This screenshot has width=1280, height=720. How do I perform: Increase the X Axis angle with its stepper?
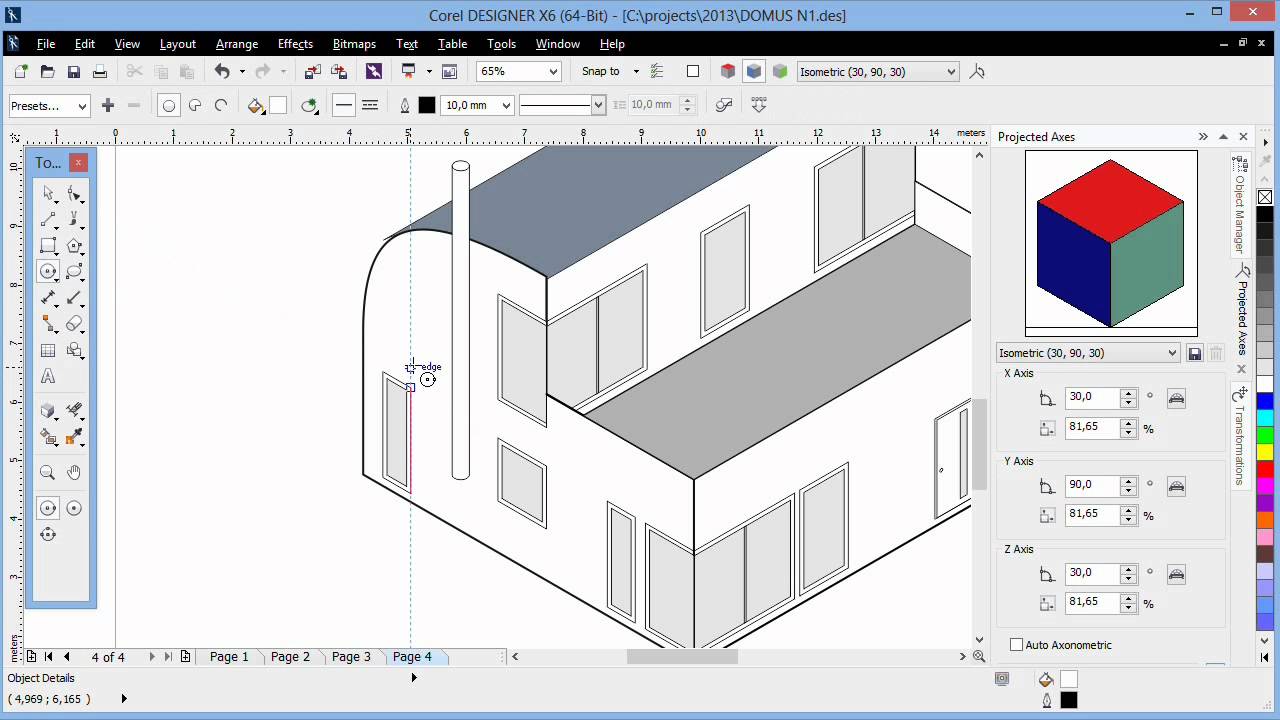click(x=1128, y=392)
